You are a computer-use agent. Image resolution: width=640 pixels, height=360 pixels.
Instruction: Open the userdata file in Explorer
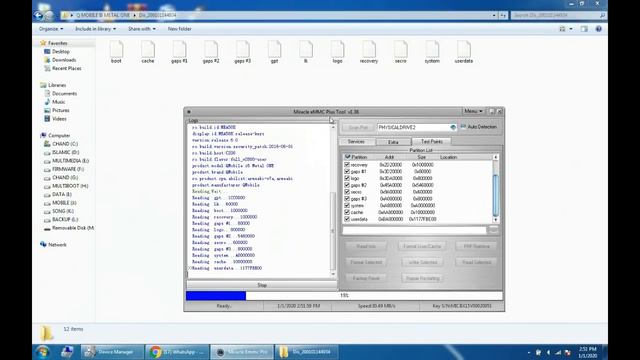(464, 52)
